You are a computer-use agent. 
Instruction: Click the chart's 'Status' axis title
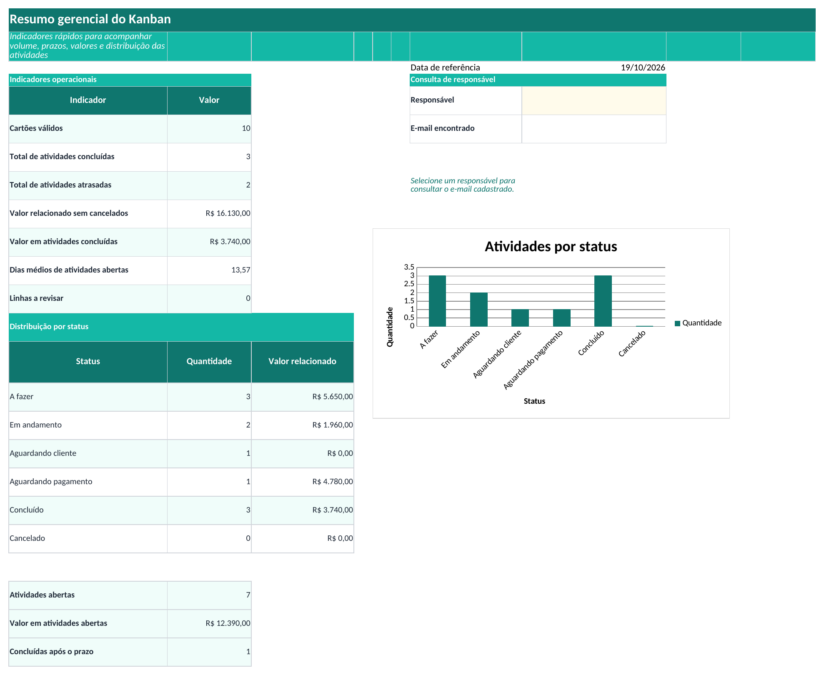534,401
